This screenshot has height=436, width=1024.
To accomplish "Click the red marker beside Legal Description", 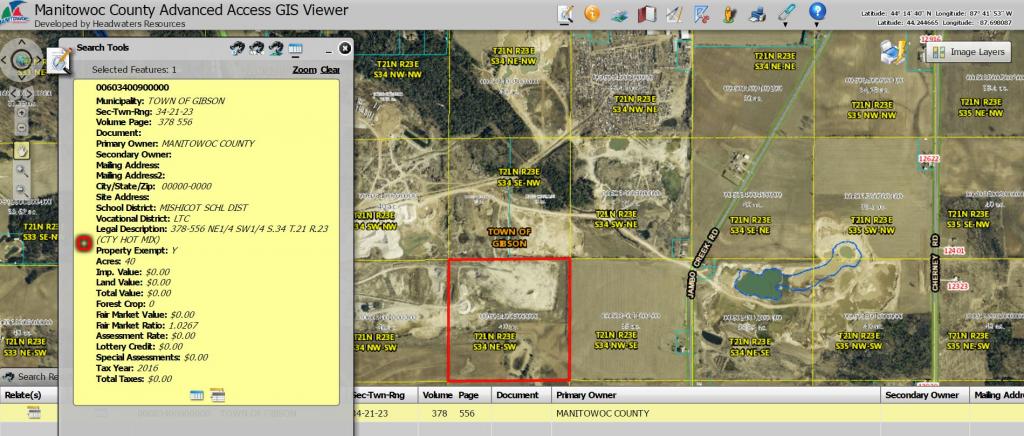I will [x=84, y=242].
